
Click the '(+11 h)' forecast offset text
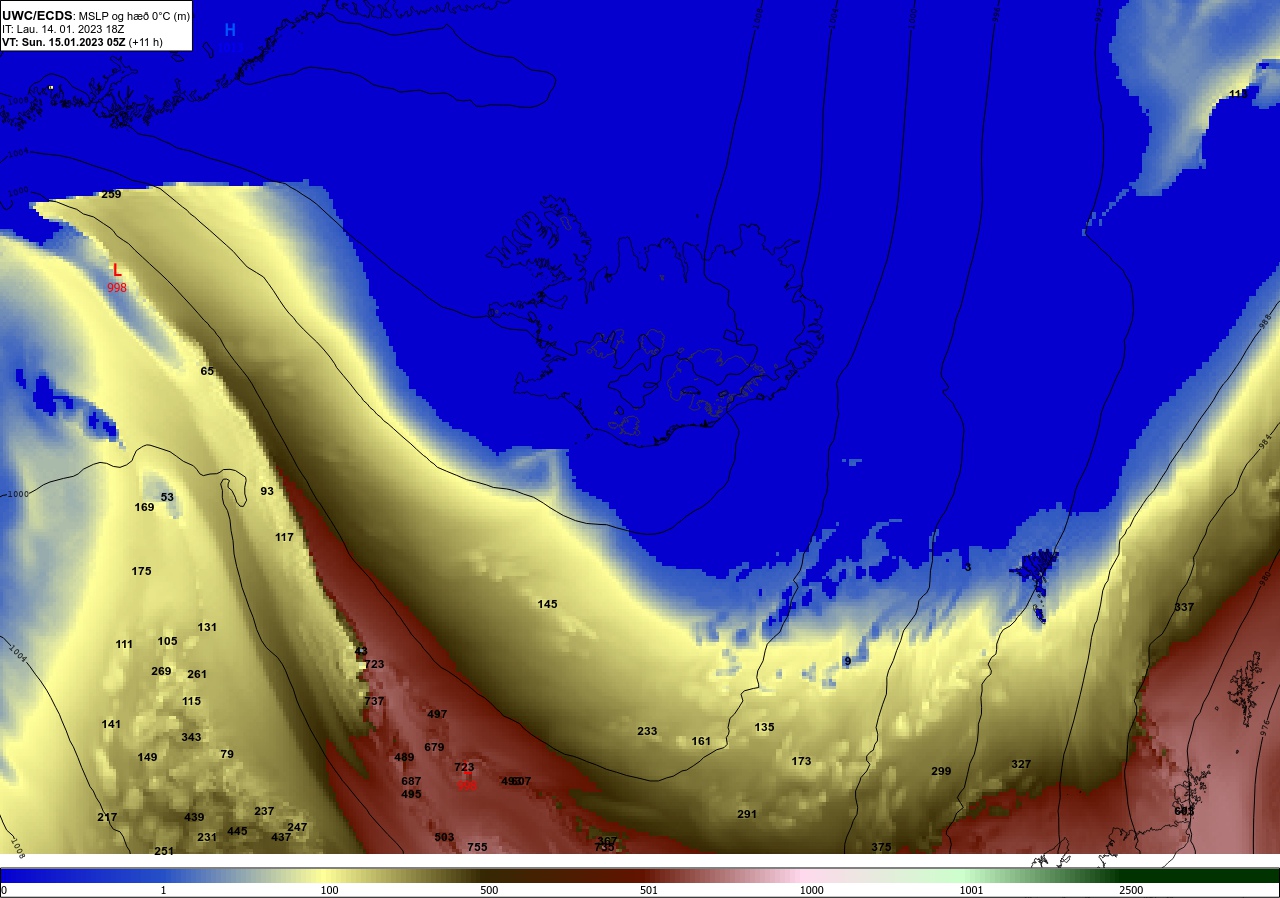click(x=146, y=42)
